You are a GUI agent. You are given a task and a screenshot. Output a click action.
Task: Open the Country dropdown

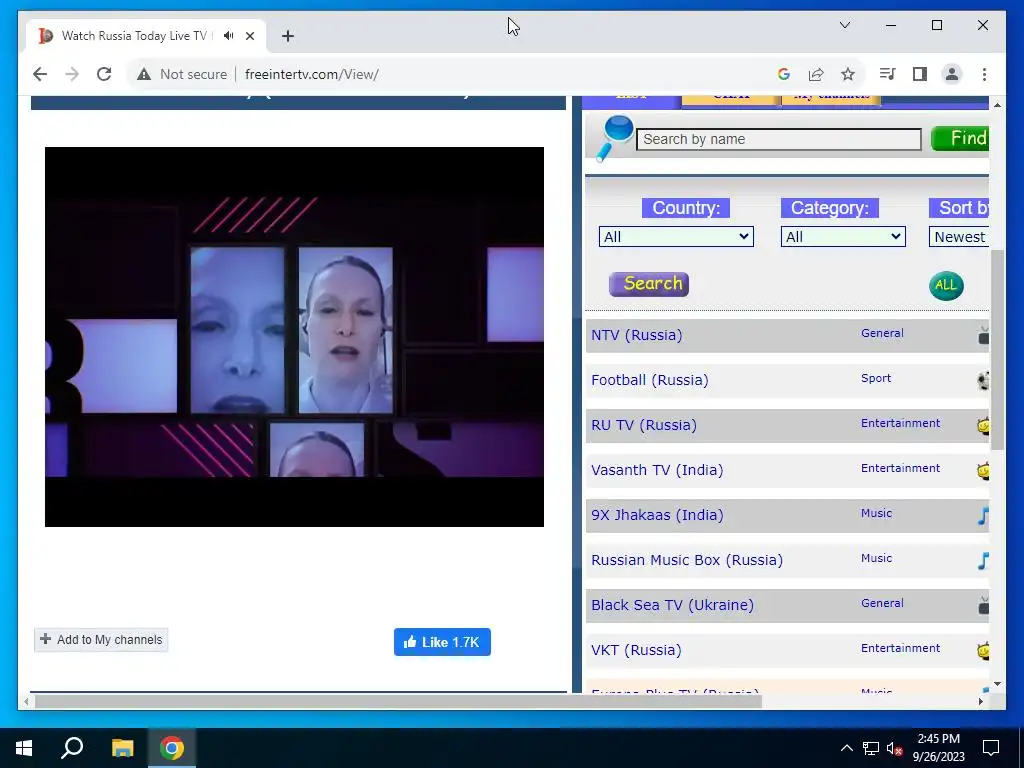click(x=676, y=236)
